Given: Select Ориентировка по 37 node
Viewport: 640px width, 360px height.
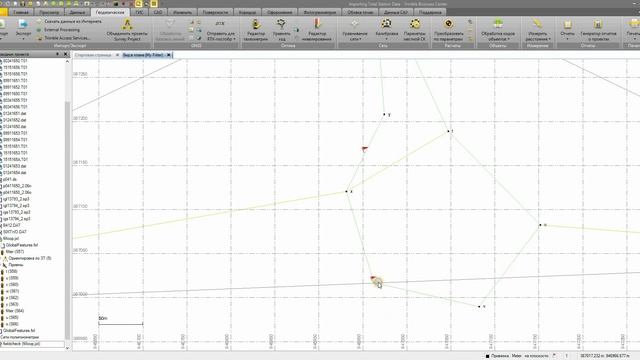Looking at the screenshot, I should pyautogui.click(x=29, y=258).
